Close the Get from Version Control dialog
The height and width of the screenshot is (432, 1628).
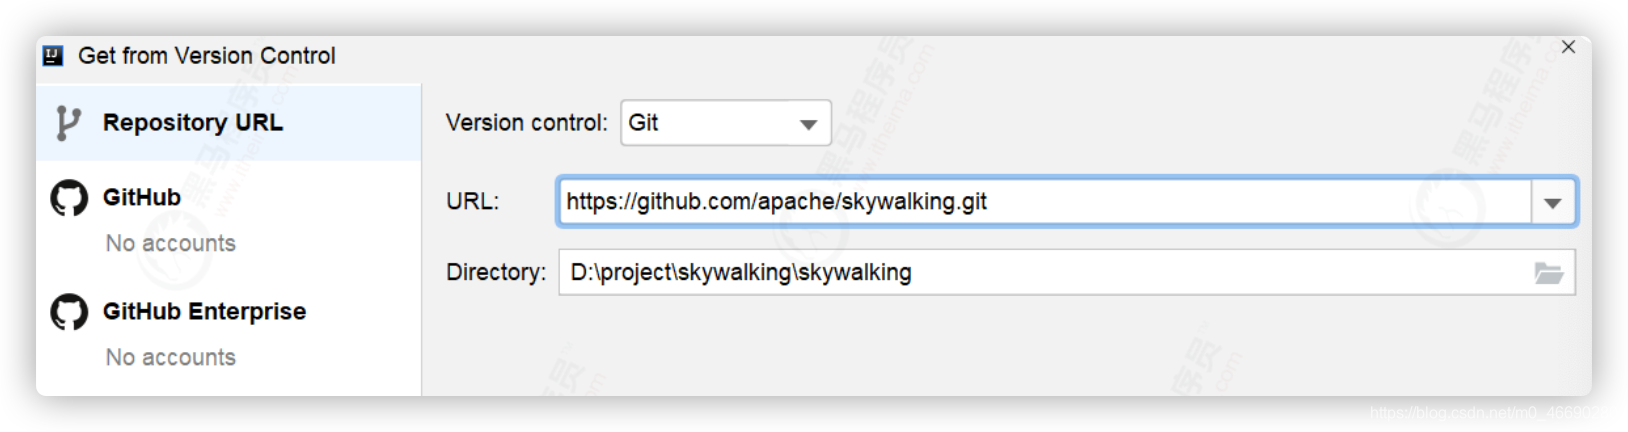point(1568,47)
